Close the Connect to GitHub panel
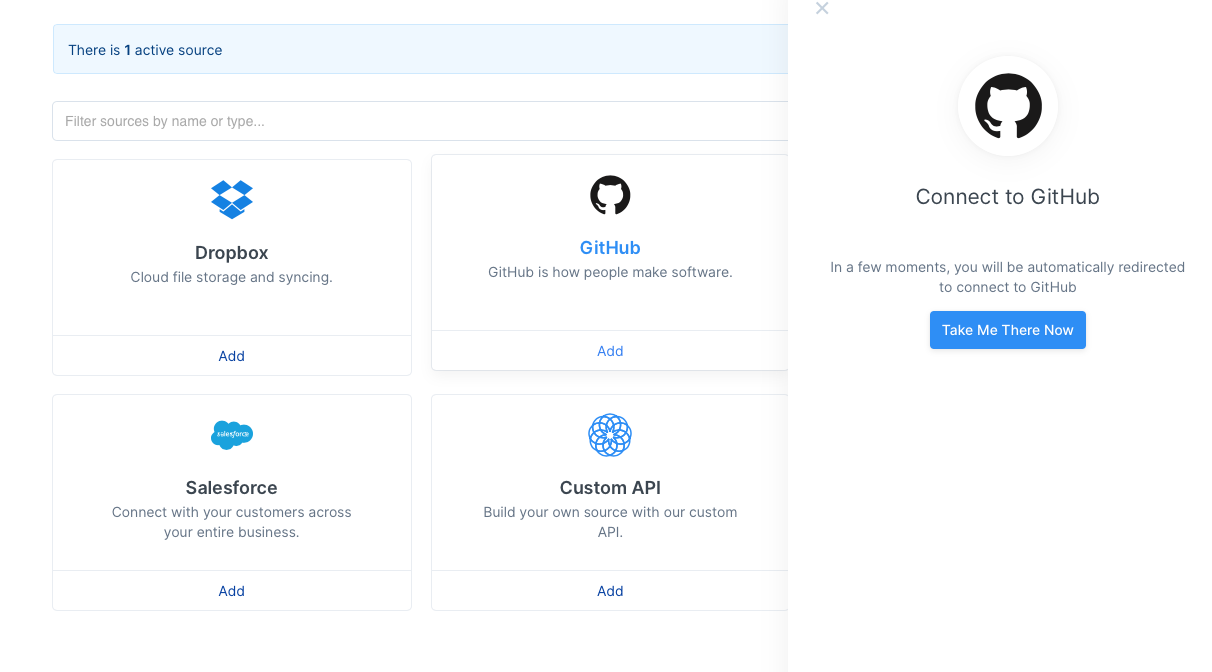Image resolution: width=1212 pixels, height=672 pixels. [822, 9]
